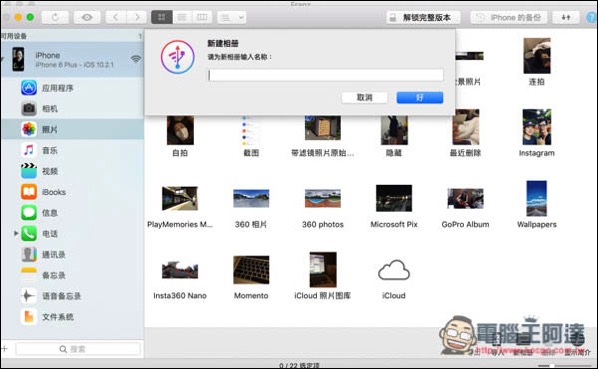Click 取消 to cancel new album
This screenshot has width=598, height=369.
(x=365, y=98)
